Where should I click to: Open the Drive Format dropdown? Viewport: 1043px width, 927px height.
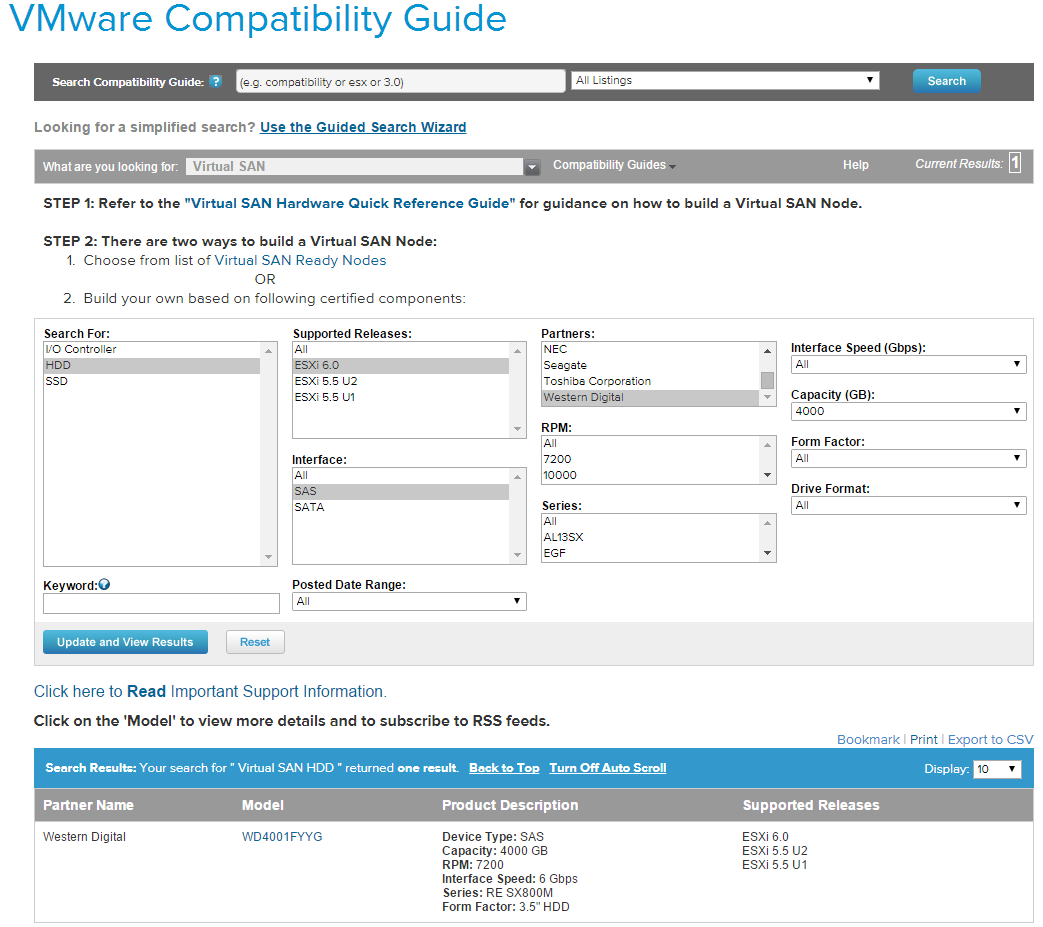click(x=908, y=505)
